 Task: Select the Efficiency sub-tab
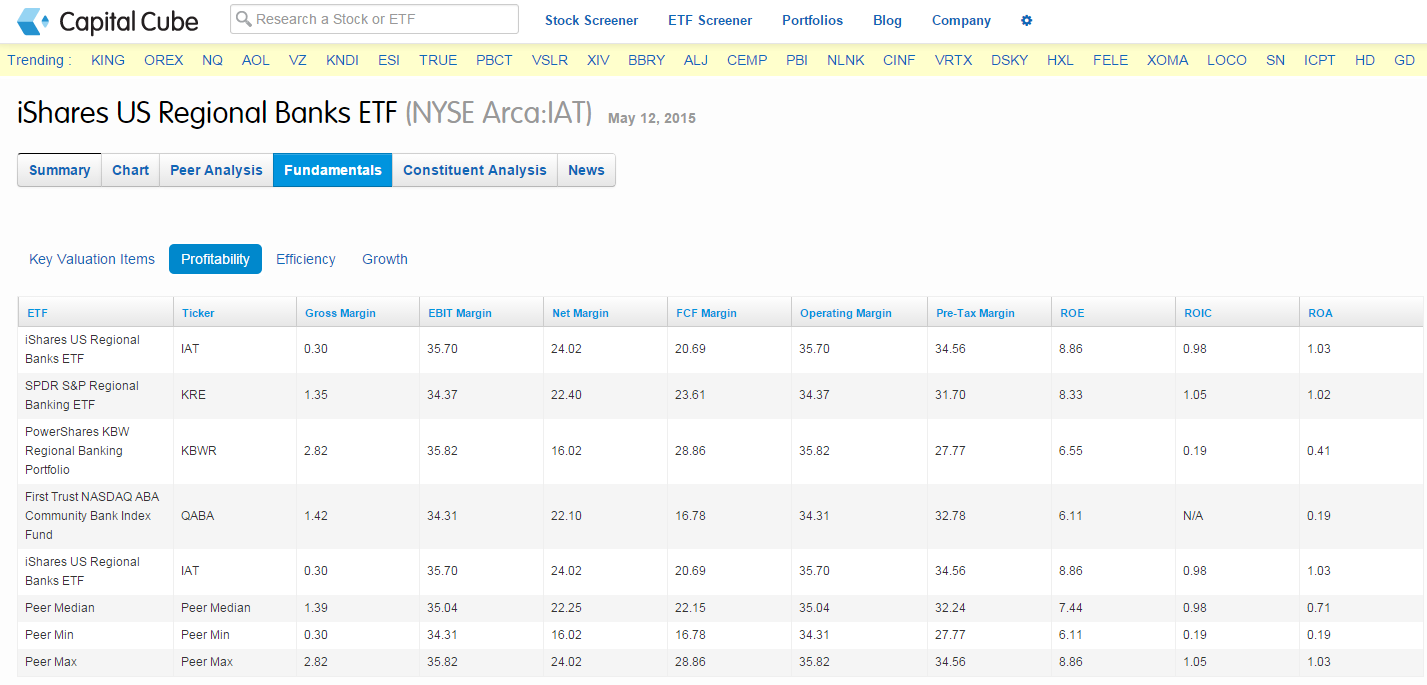[x=306, y=259]
